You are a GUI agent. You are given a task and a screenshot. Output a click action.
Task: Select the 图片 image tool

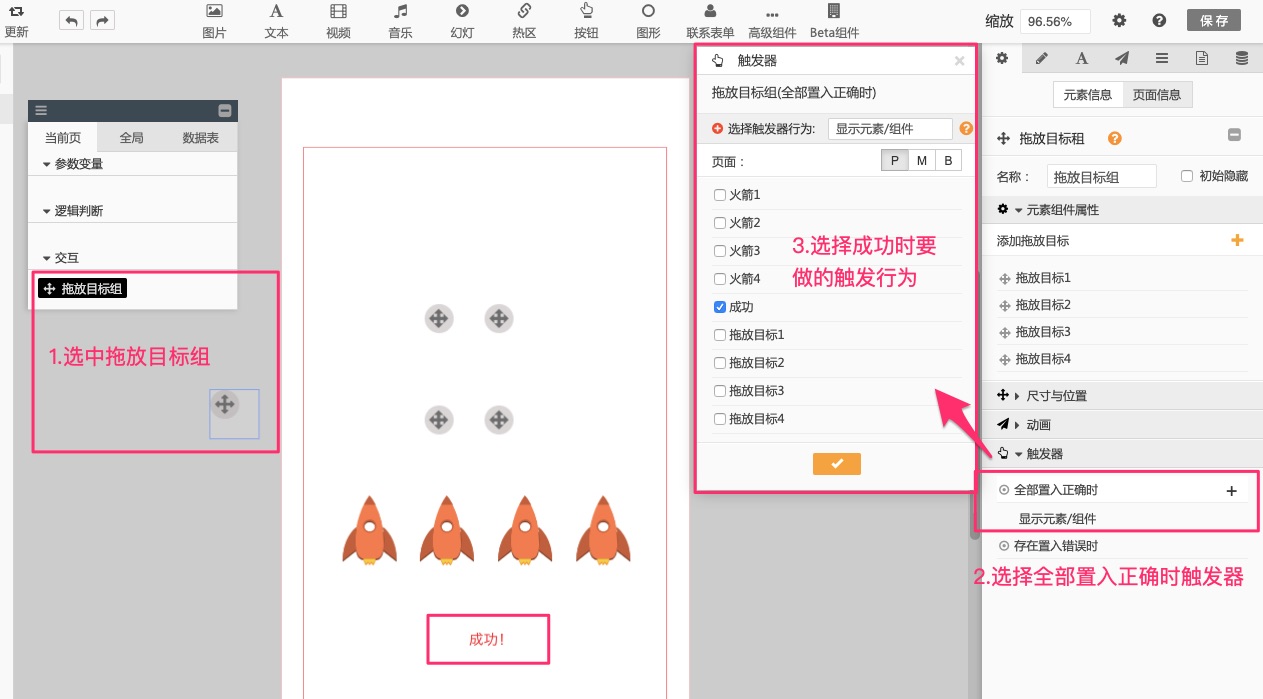point(214,21)
